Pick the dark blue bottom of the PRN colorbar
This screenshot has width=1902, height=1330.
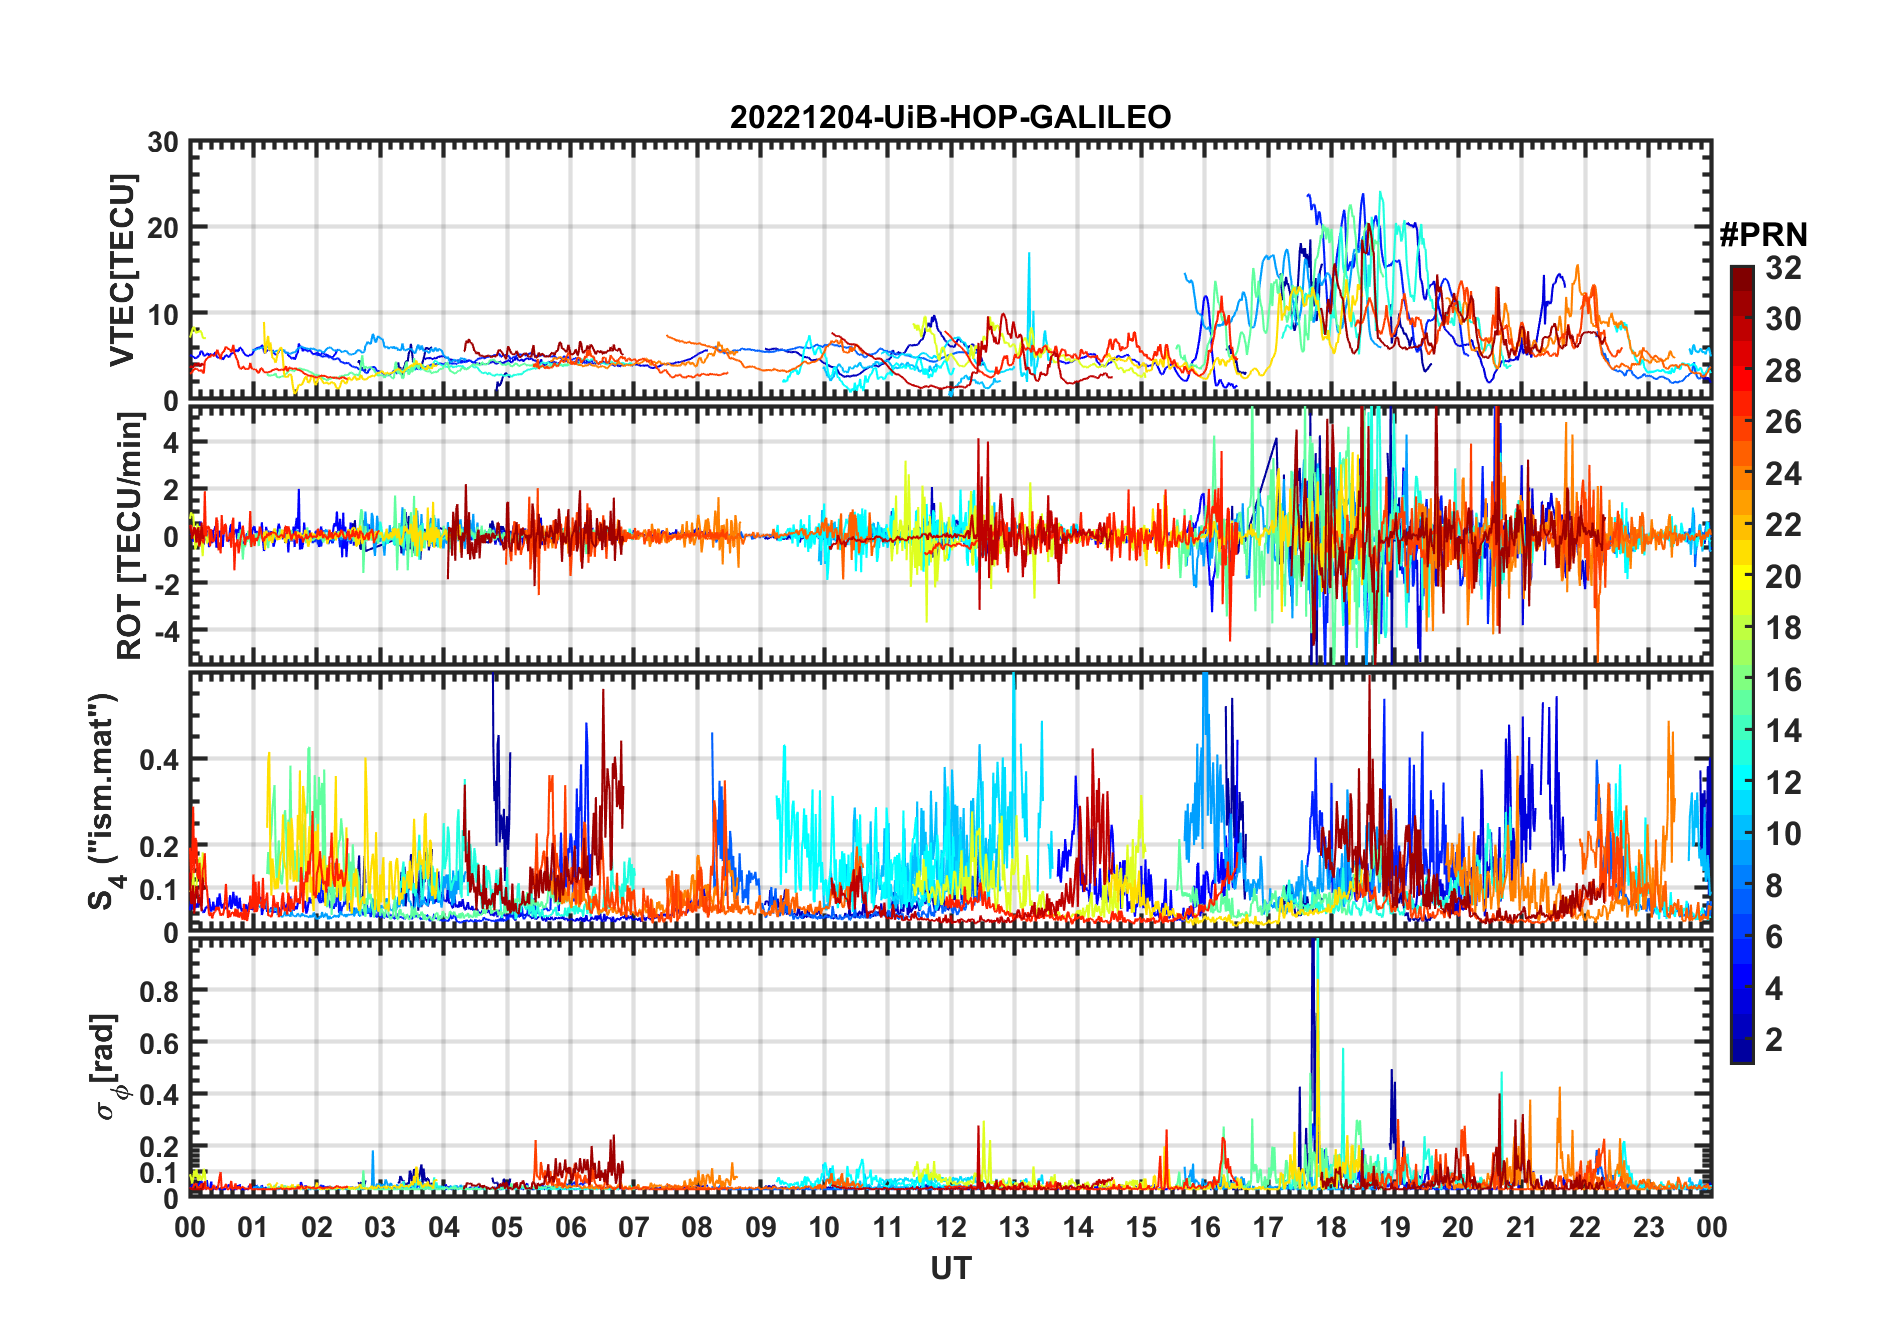coord(1742,1052)
